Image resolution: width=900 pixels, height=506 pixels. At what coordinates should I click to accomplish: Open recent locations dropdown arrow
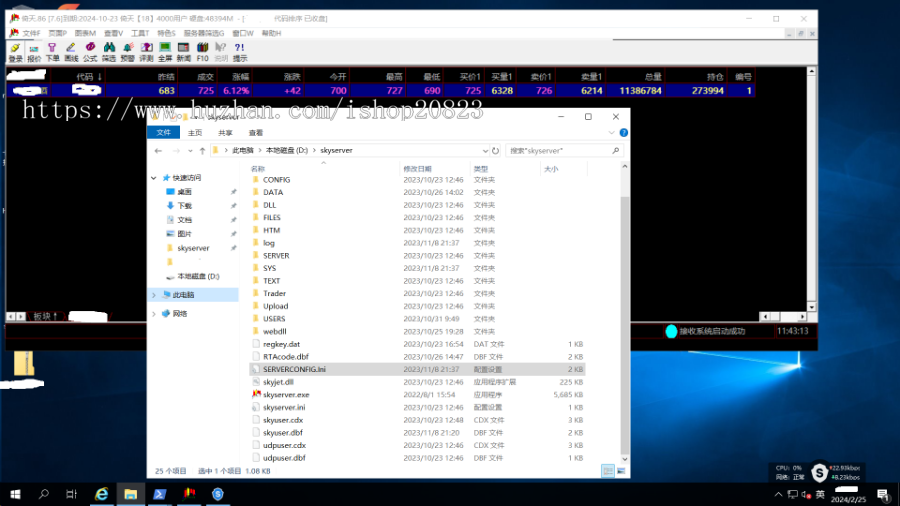click(190, 151)
